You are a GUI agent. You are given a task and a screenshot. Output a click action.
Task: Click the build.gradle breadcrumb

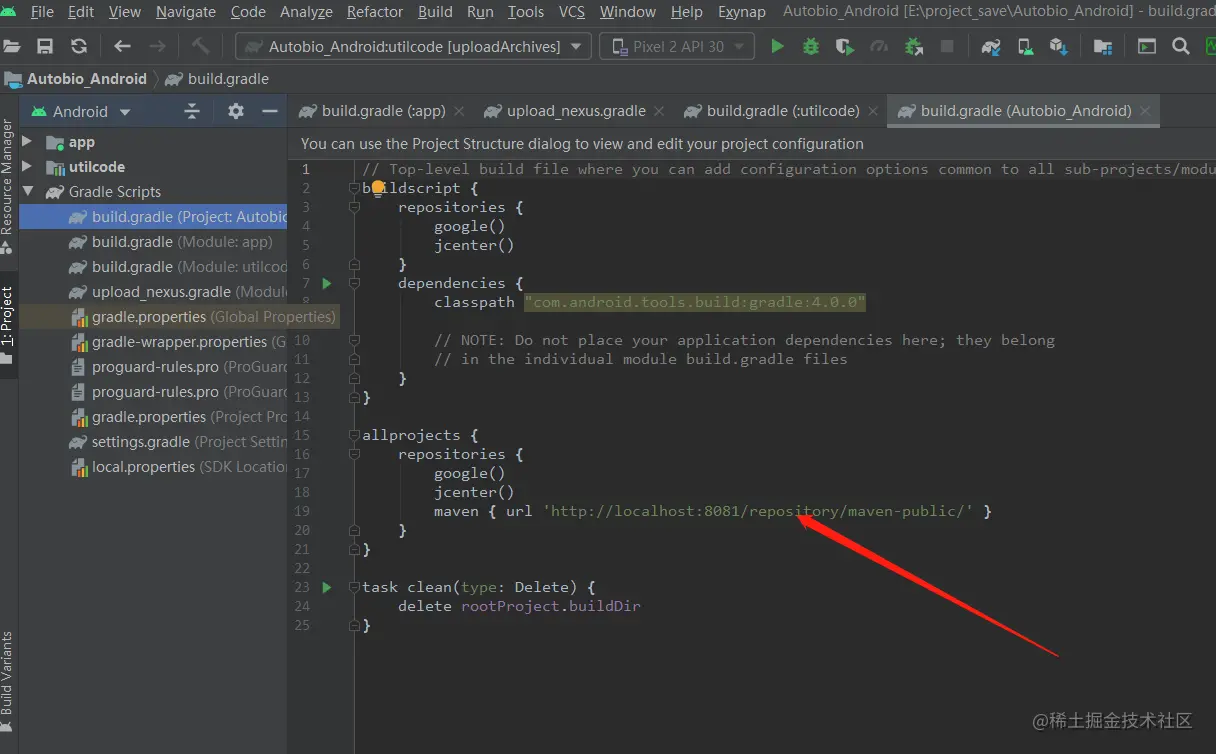[x=217, y=79]
